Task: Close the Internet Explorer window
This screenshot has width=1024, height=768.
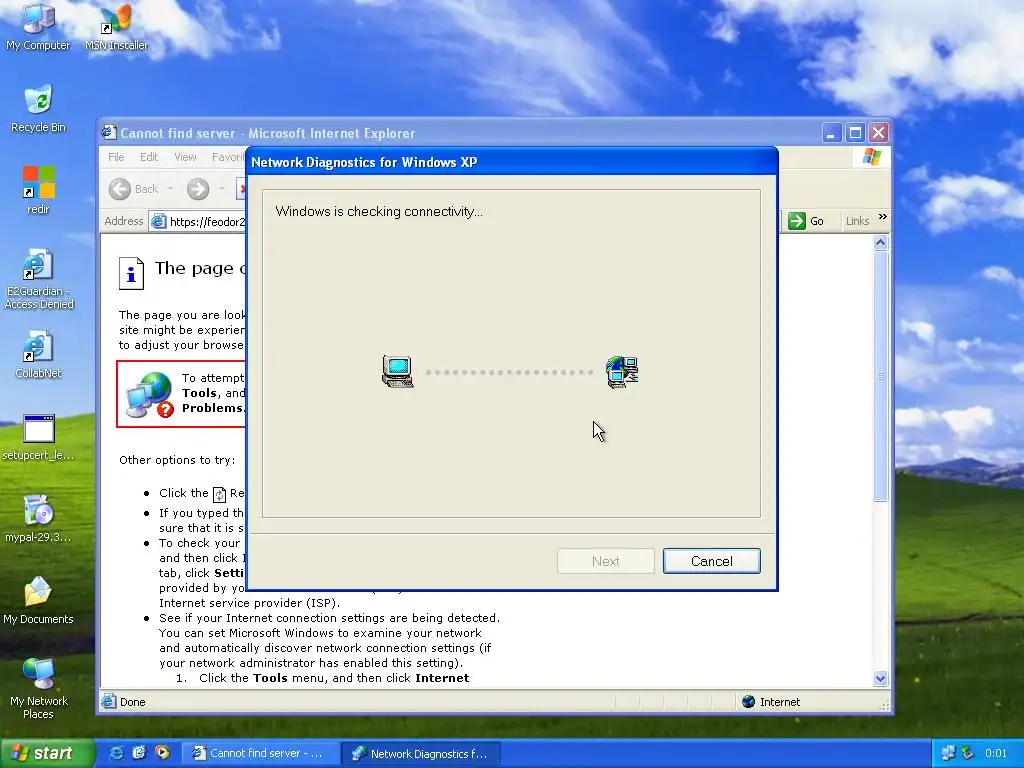Action: [x=878, y=133]
